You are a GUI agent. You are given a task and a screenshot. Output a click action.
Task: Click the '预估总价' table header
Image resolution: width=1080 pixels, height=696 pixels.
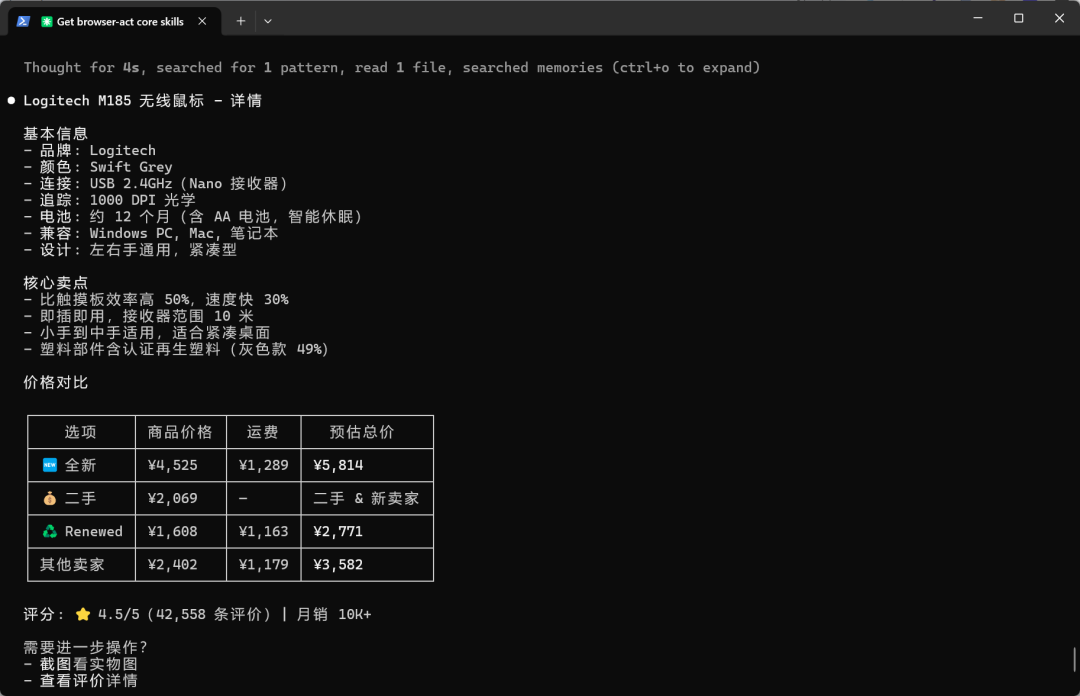362,432
